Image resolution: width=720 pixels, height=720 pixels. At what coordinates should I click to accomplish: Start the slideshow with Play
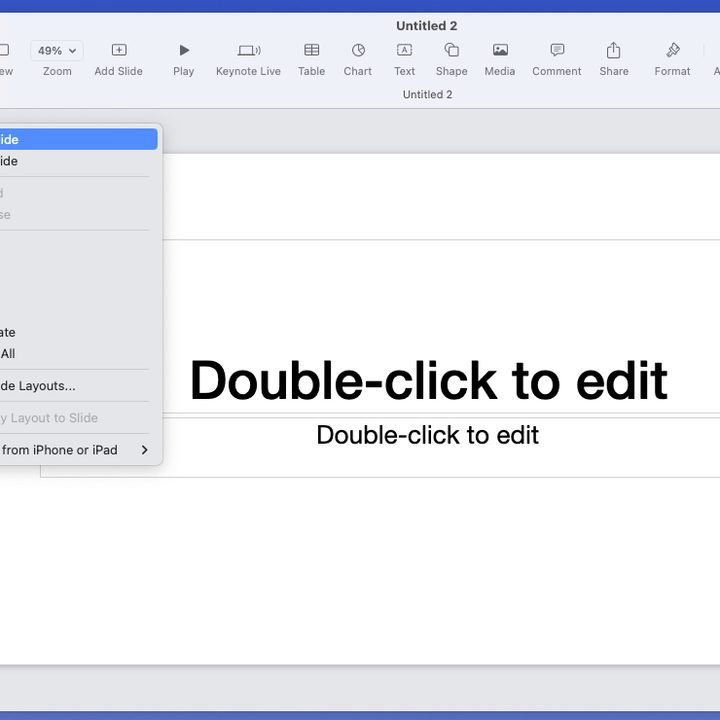tap(184, 50)
